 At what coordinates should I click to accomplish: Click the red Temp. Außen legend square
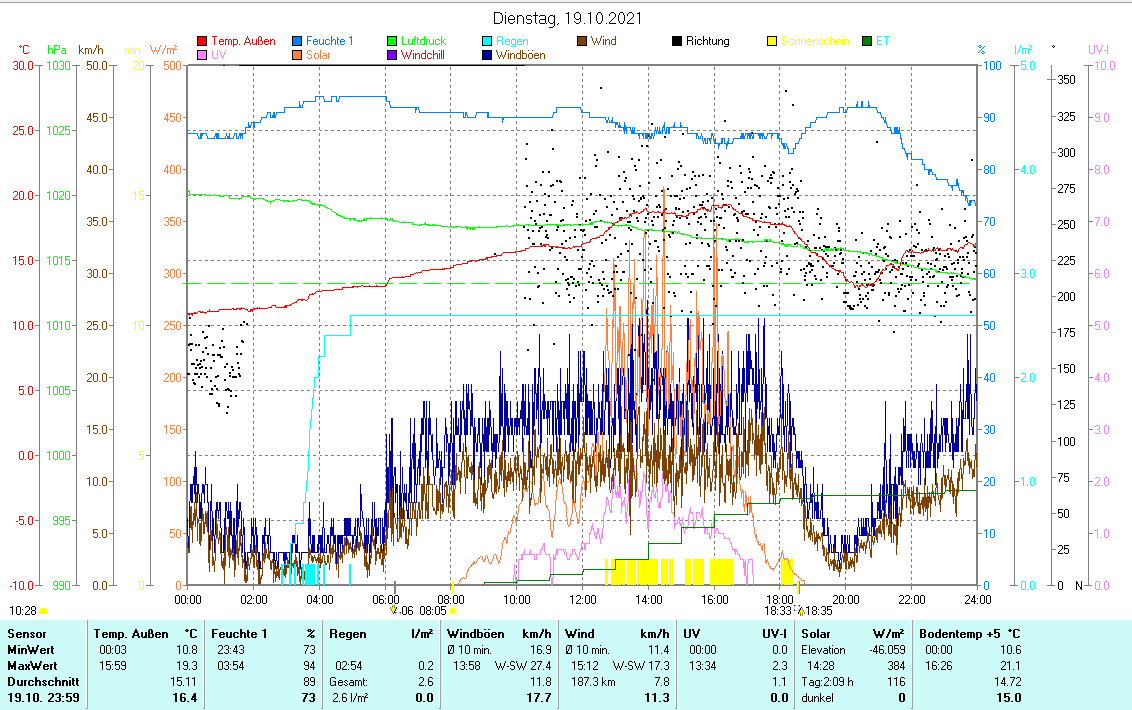pyautogui.click(x=202, y=41)
